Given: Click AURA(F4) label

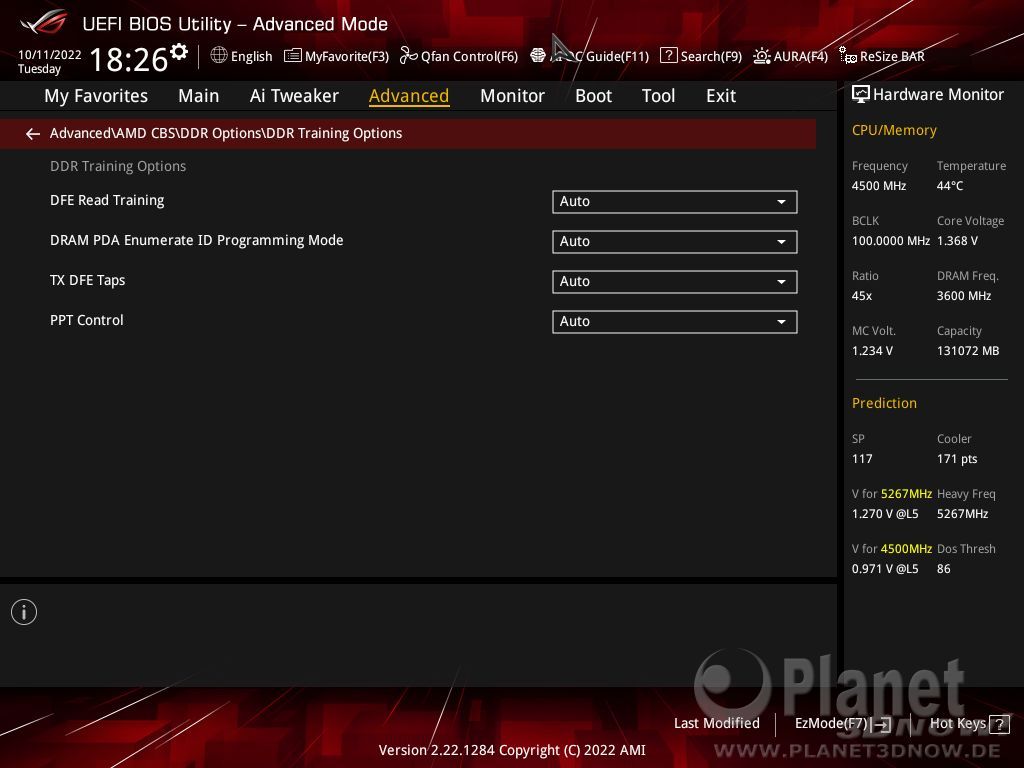Looking at the screenshot, I should point(801,57).
